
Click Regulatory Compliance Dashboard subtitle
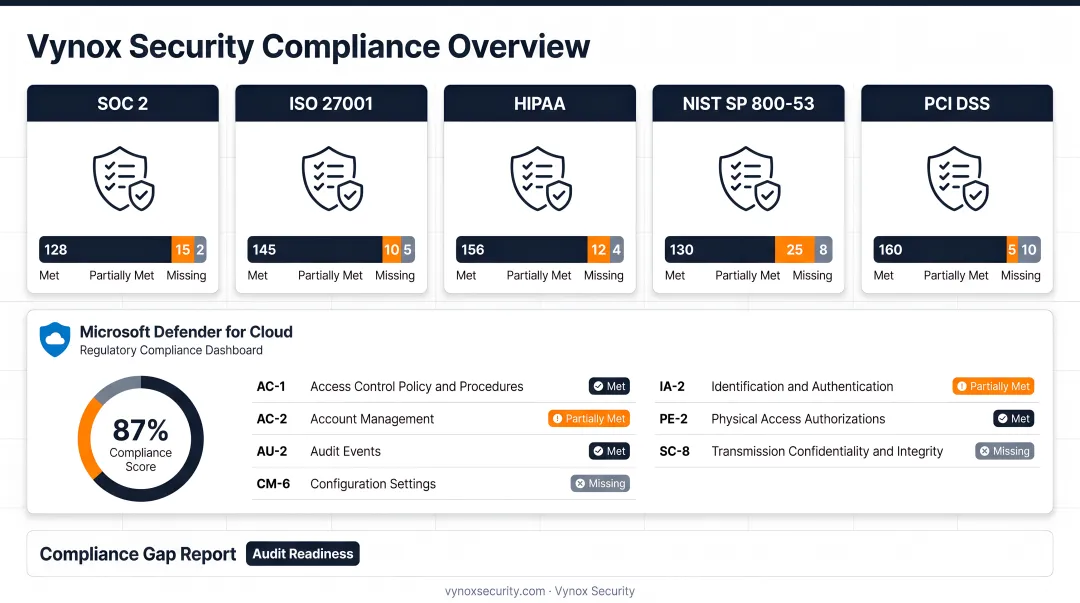click(x=171, y=350)
